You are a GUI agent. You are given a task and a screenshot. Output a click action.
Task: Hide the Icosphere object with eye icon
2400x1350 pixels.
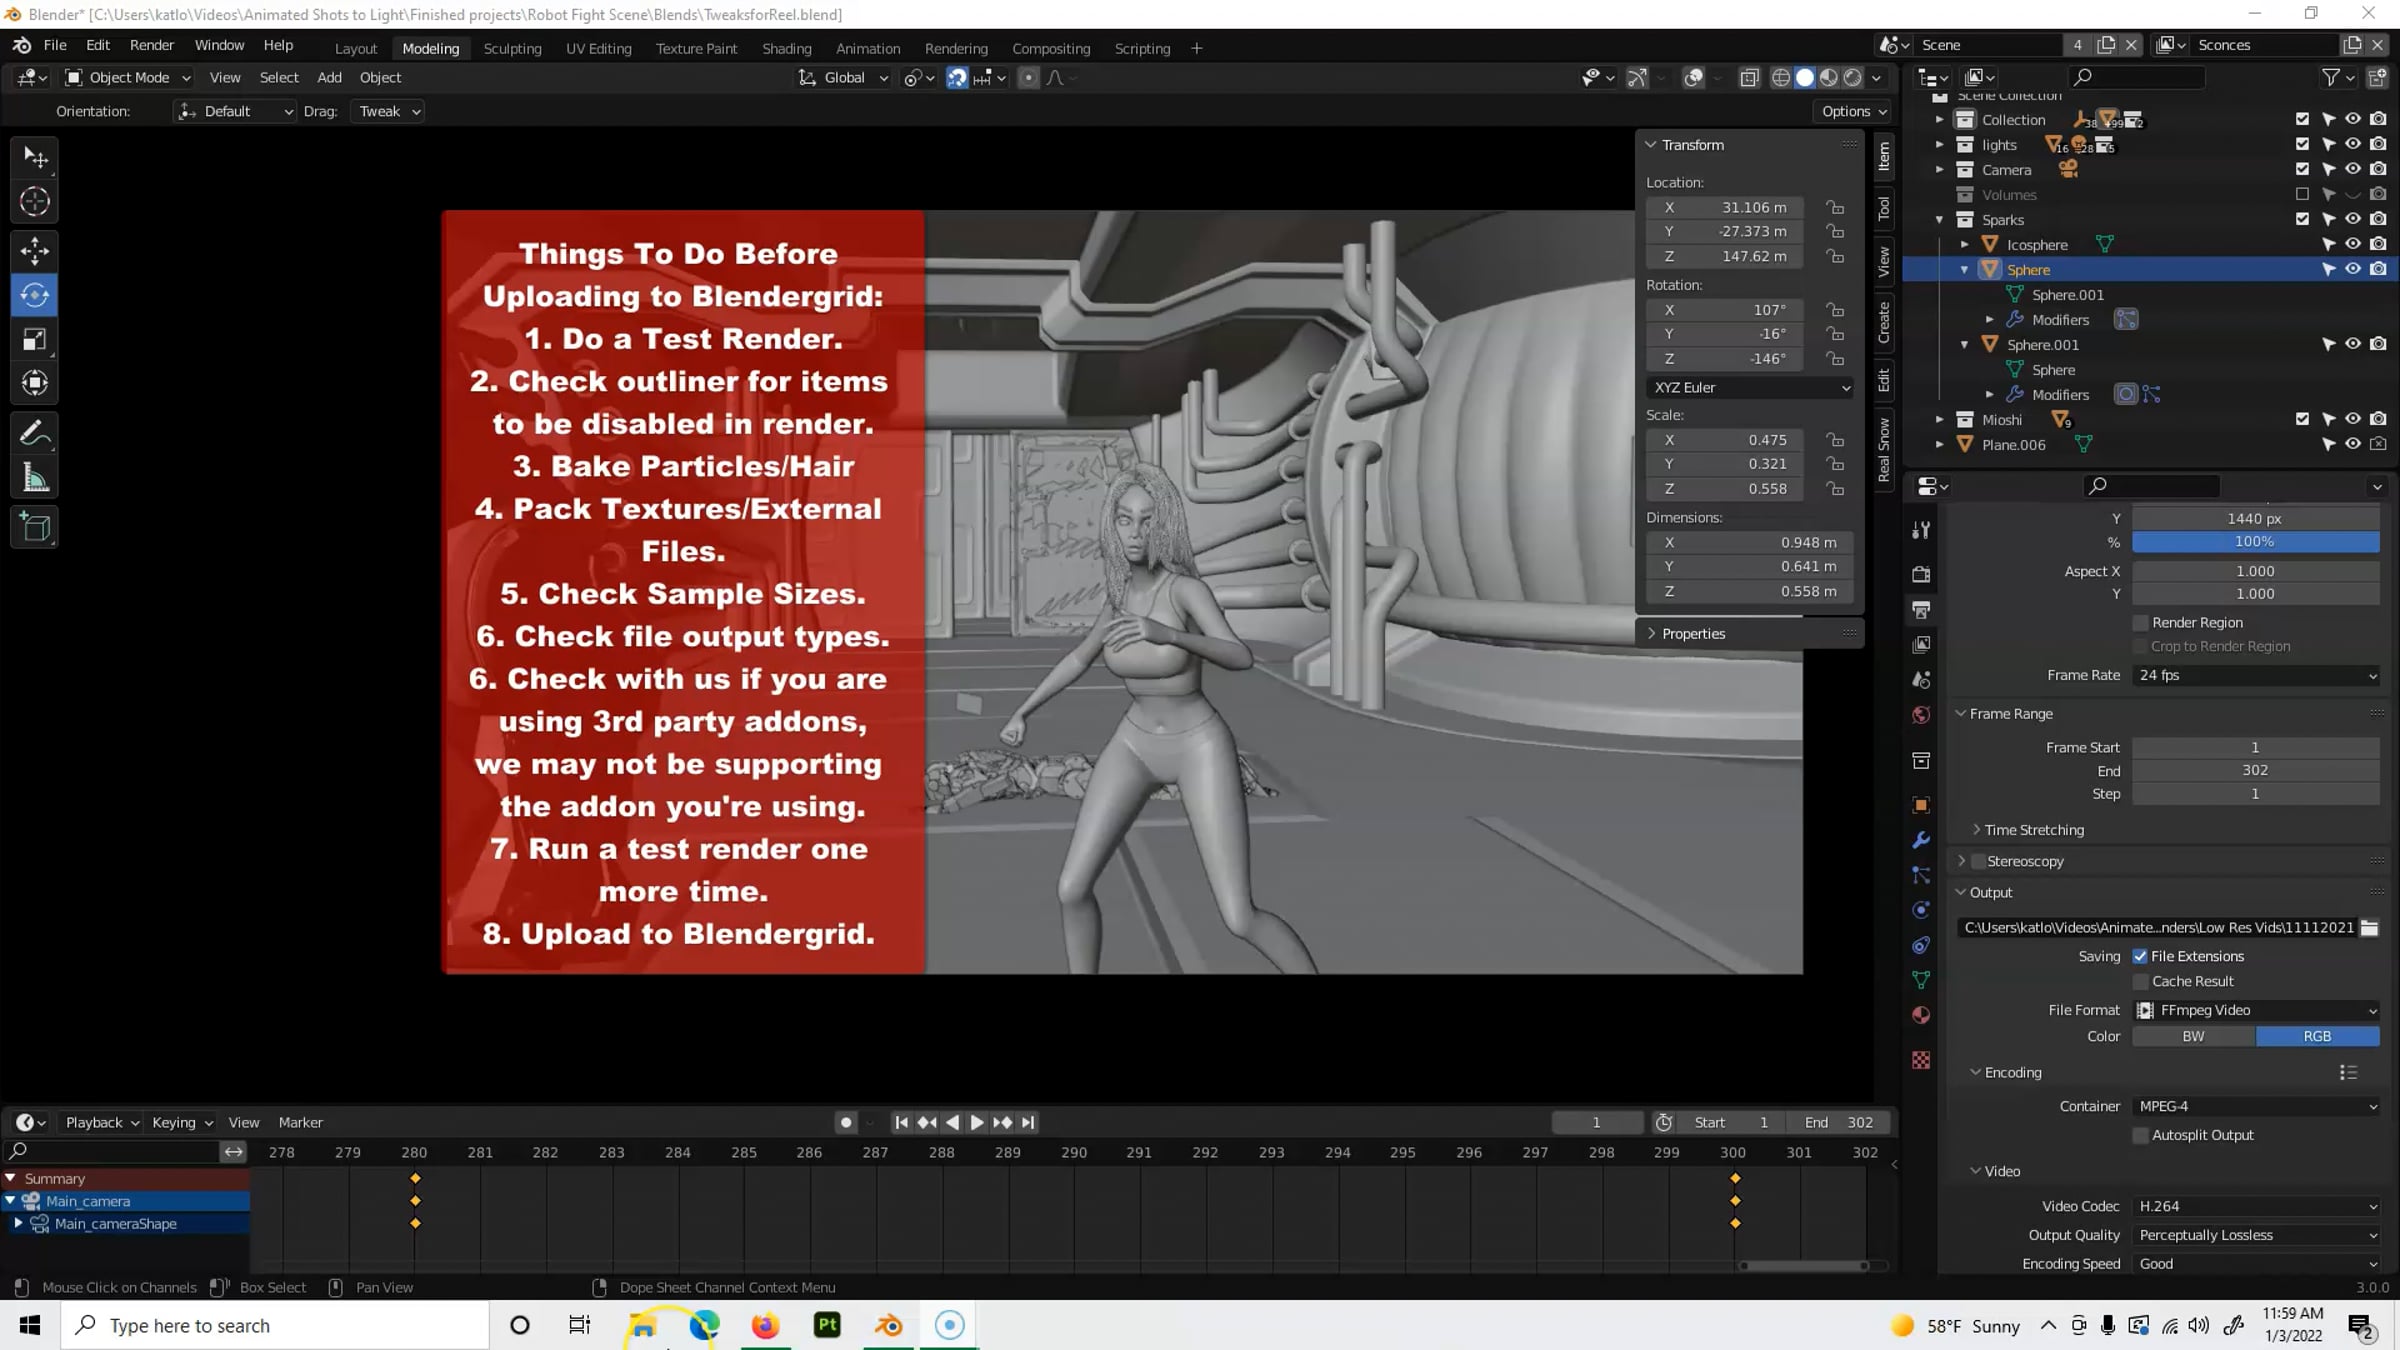pyautogui.click(x=2353, y=244)
